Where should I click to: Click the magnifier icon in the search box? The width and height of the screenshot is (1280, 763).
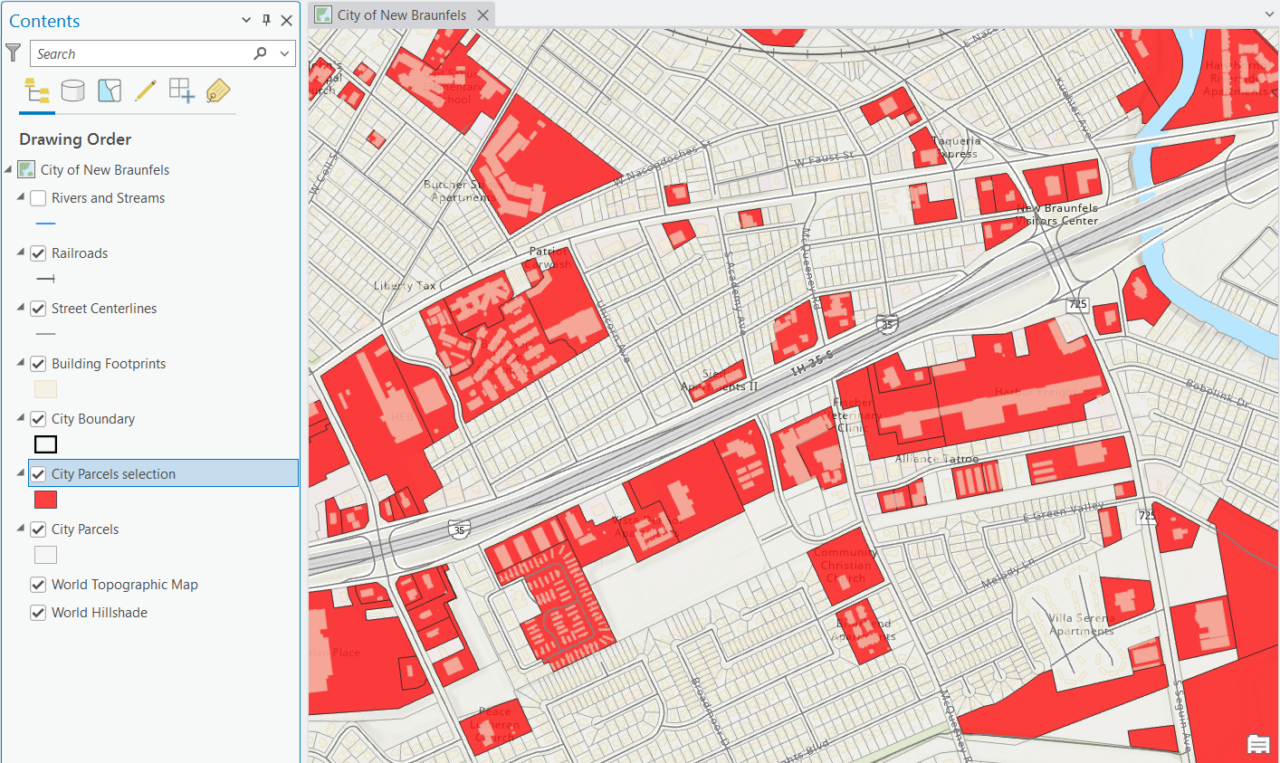click(259, 53)
